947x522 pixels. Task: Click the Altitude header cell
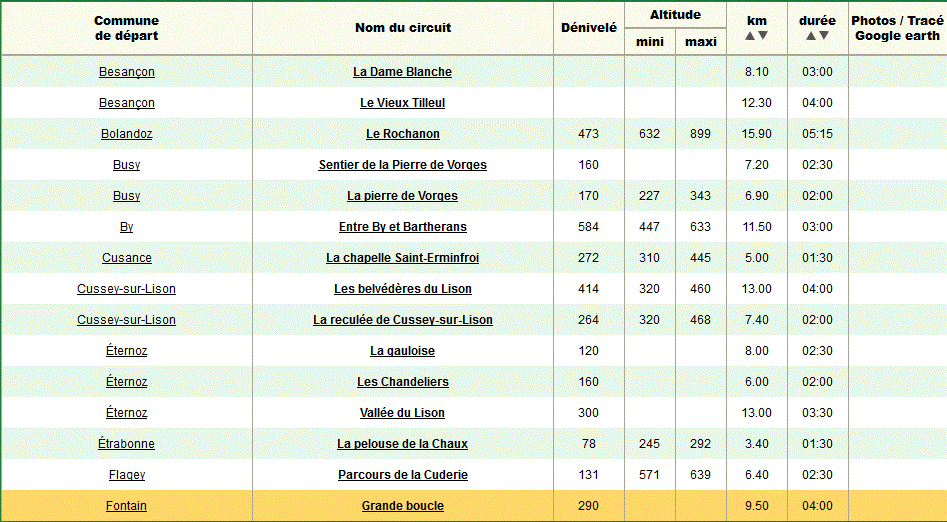pos(675,14)
